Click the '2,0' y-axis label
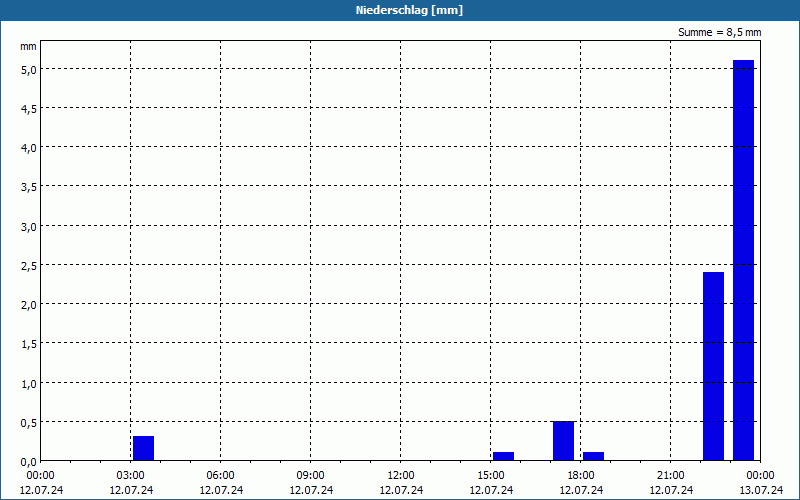The width and height of the screenshot is (800, 500). 28,305
